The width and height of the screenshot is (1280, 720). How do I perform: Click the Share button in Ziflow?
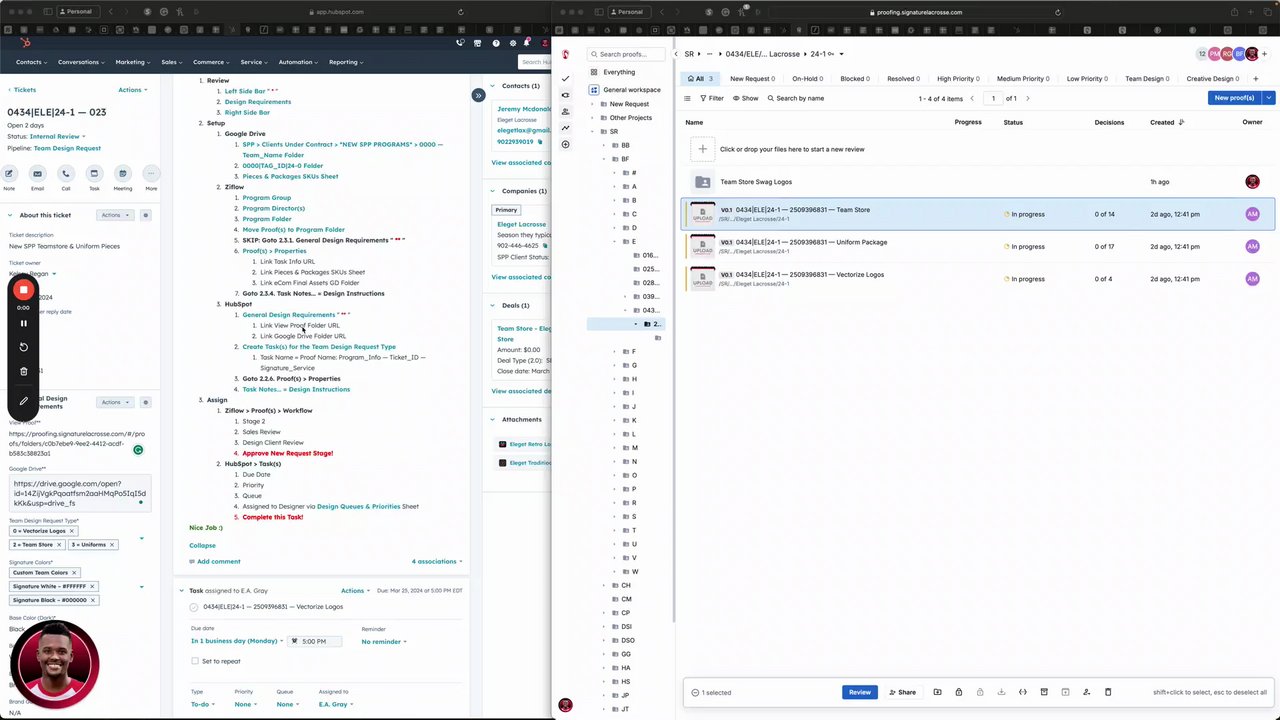[902, 692]
